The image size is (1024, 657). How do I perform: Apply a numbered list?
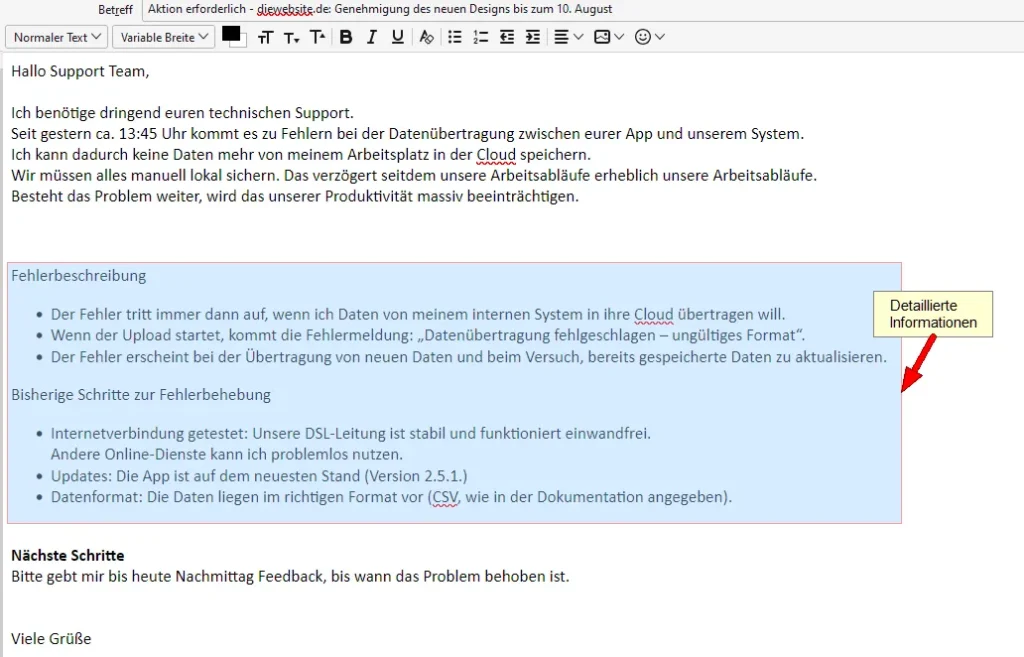(480, 37)
